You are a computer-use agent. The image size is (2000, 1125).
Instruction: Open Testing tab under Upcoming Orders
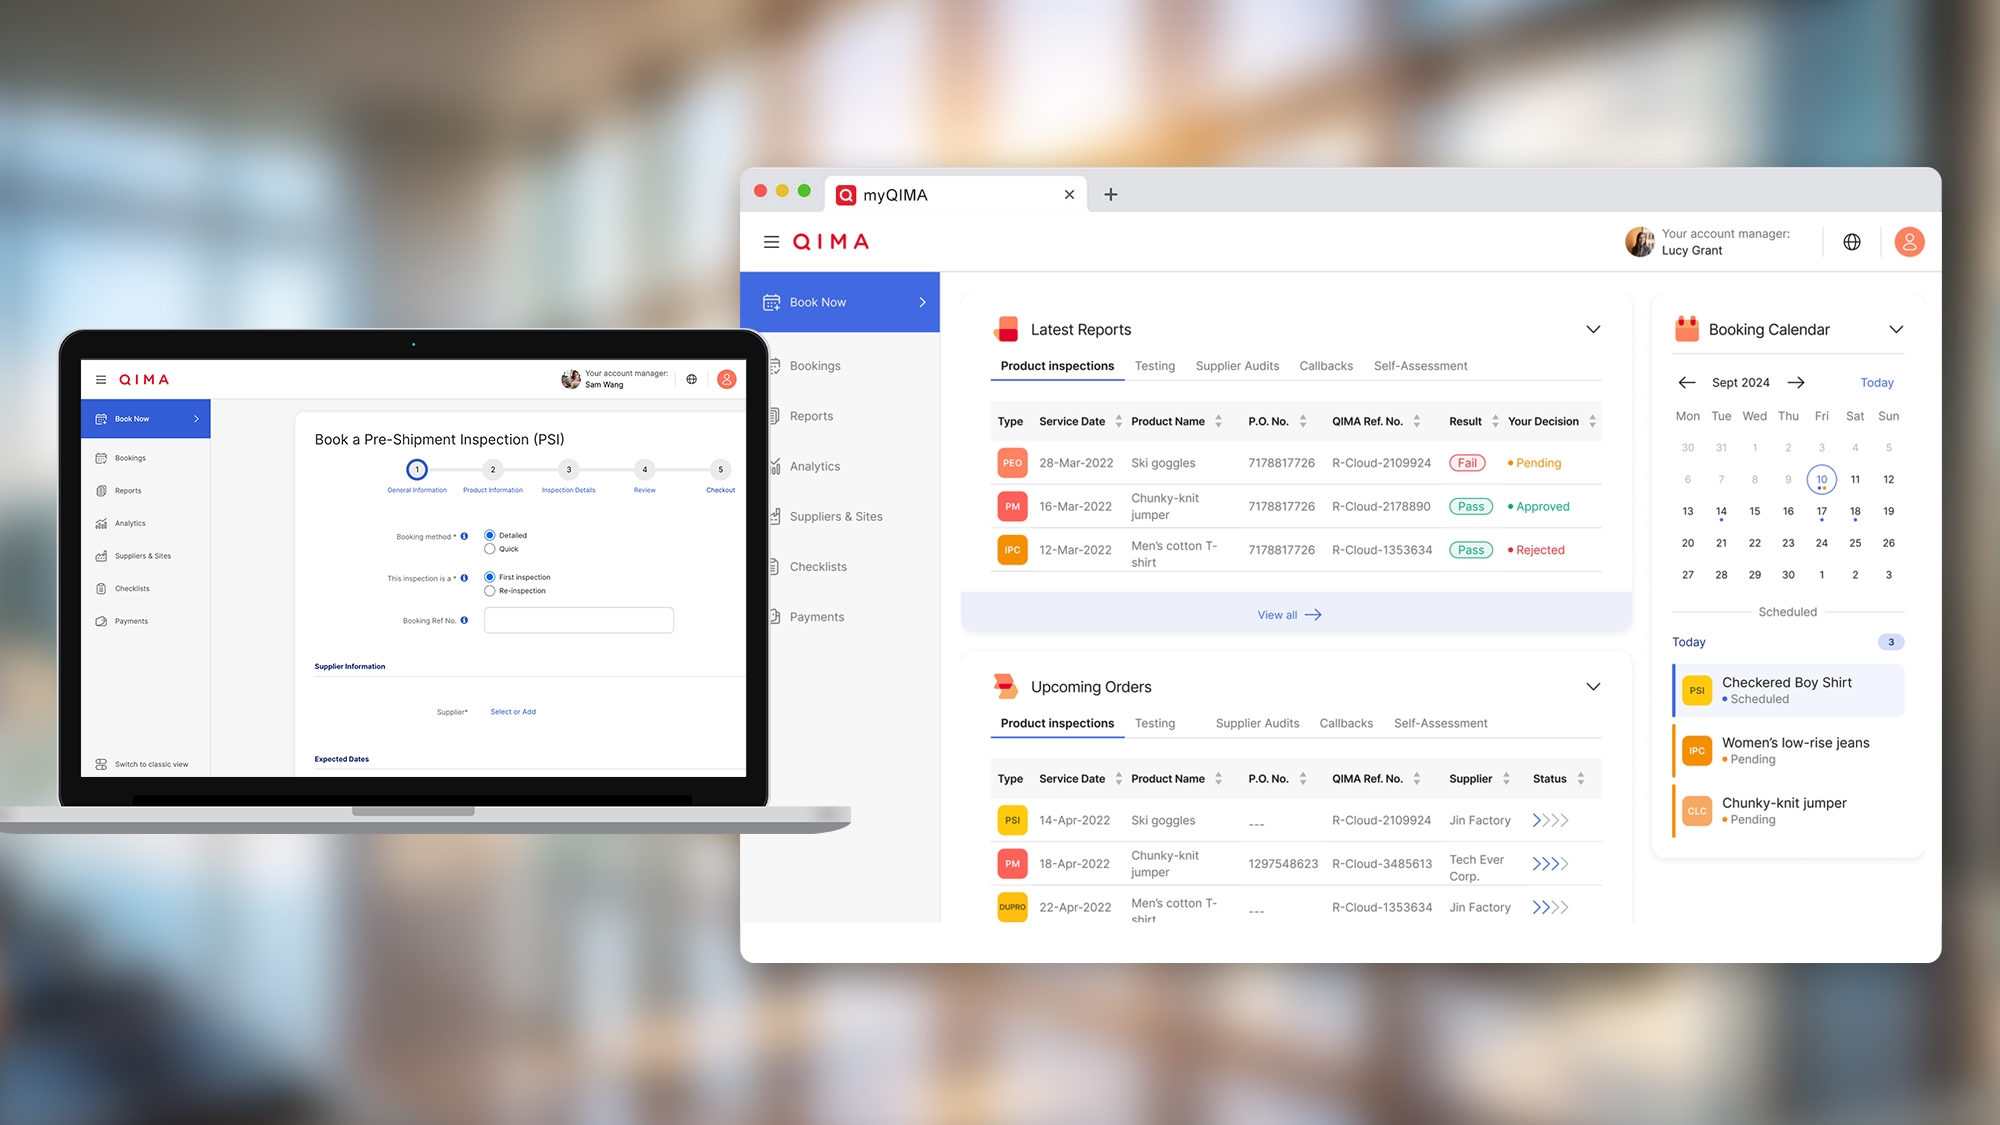[1154, 723]
